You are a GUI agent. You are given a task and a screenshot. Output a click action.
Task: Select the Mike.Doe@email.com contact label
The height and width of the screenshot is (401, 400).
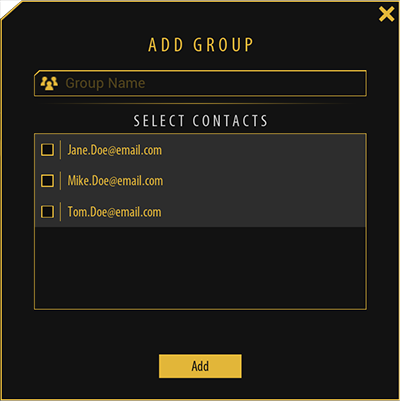coord(115,181)
